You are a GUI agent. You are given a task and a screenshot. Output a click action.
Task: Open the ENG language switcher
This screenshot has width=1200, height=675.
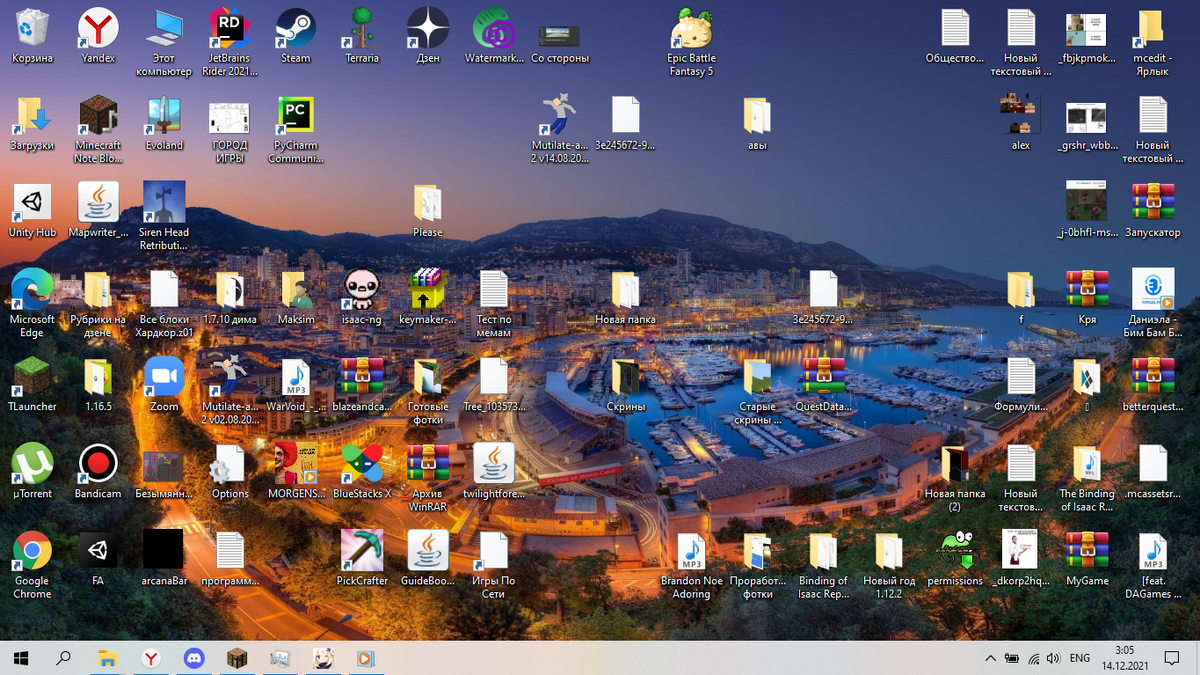coord(1080,658)
